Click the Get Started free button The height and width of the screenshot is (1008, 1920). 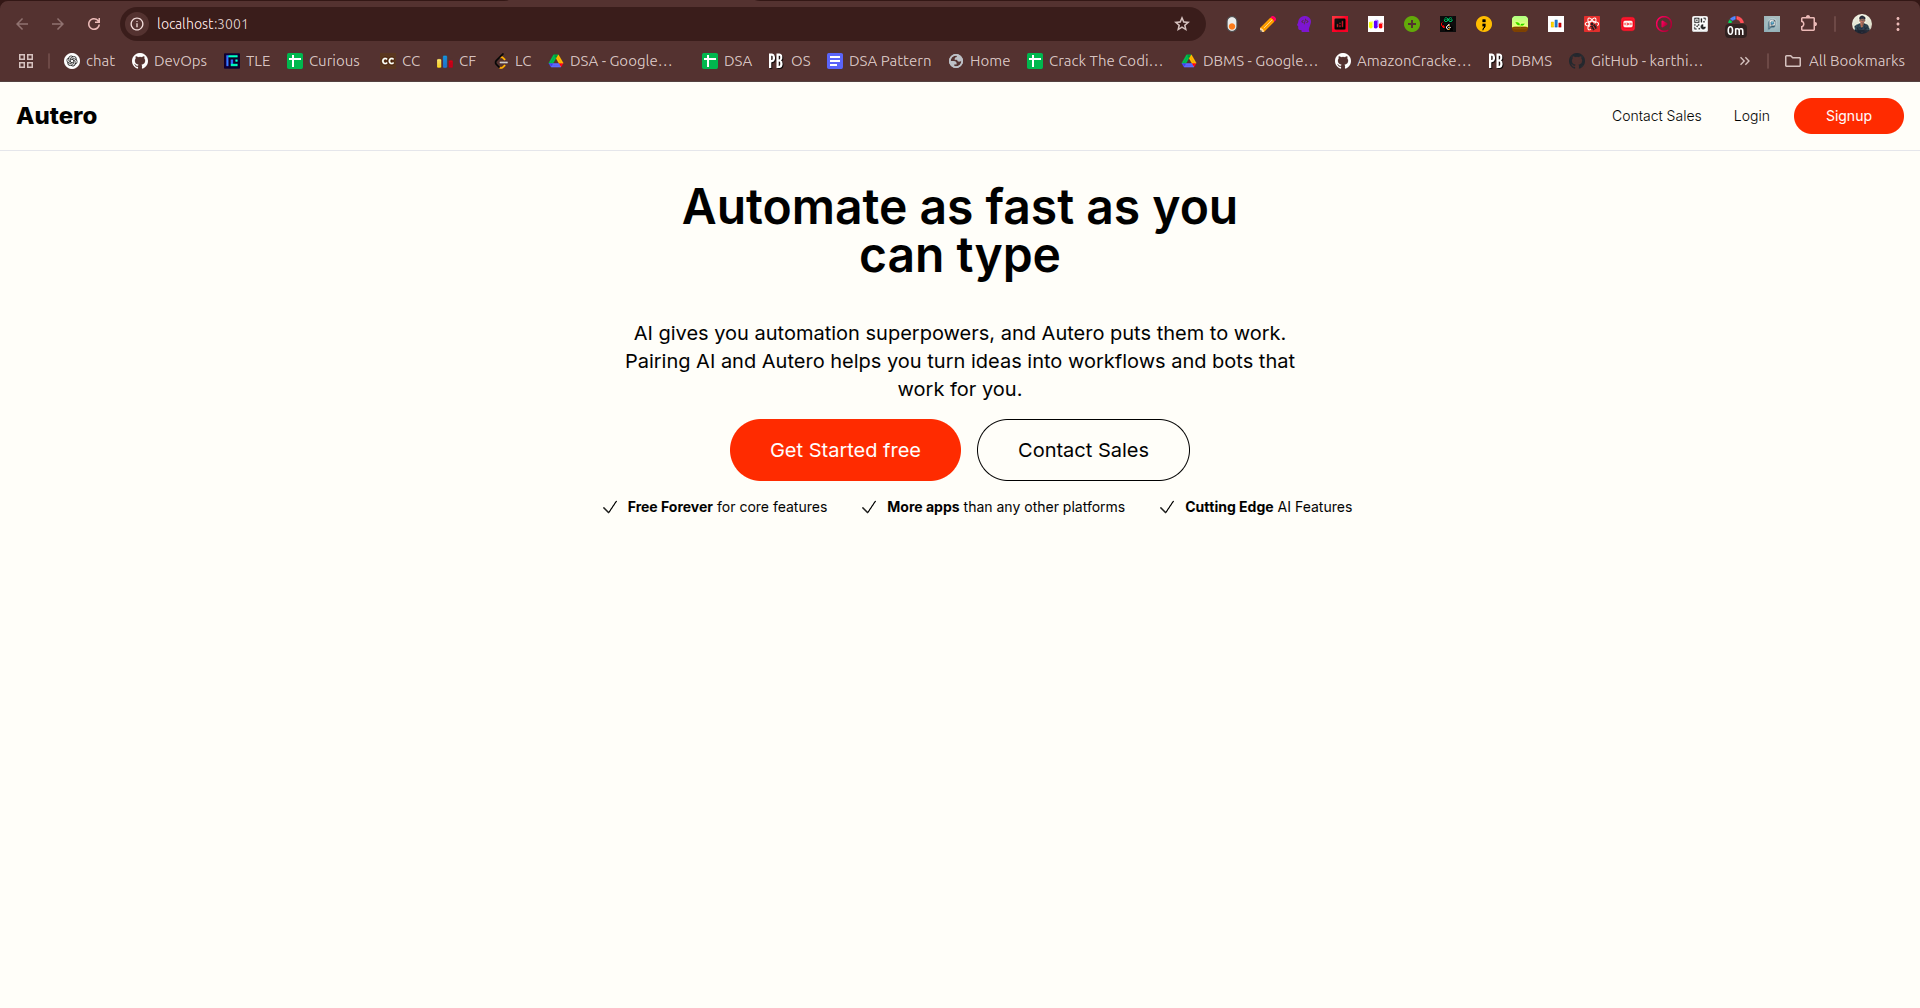pos(845,450)
